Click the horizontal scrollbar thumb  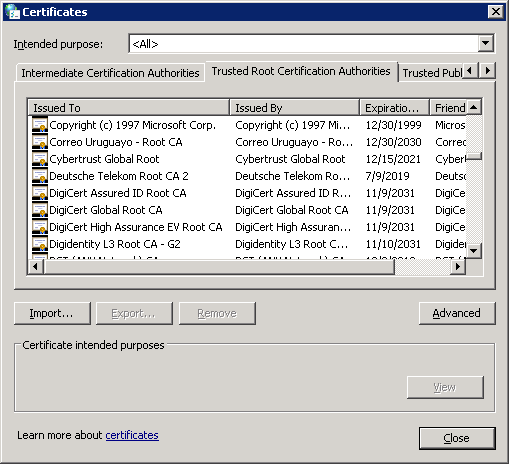(219, 267)
